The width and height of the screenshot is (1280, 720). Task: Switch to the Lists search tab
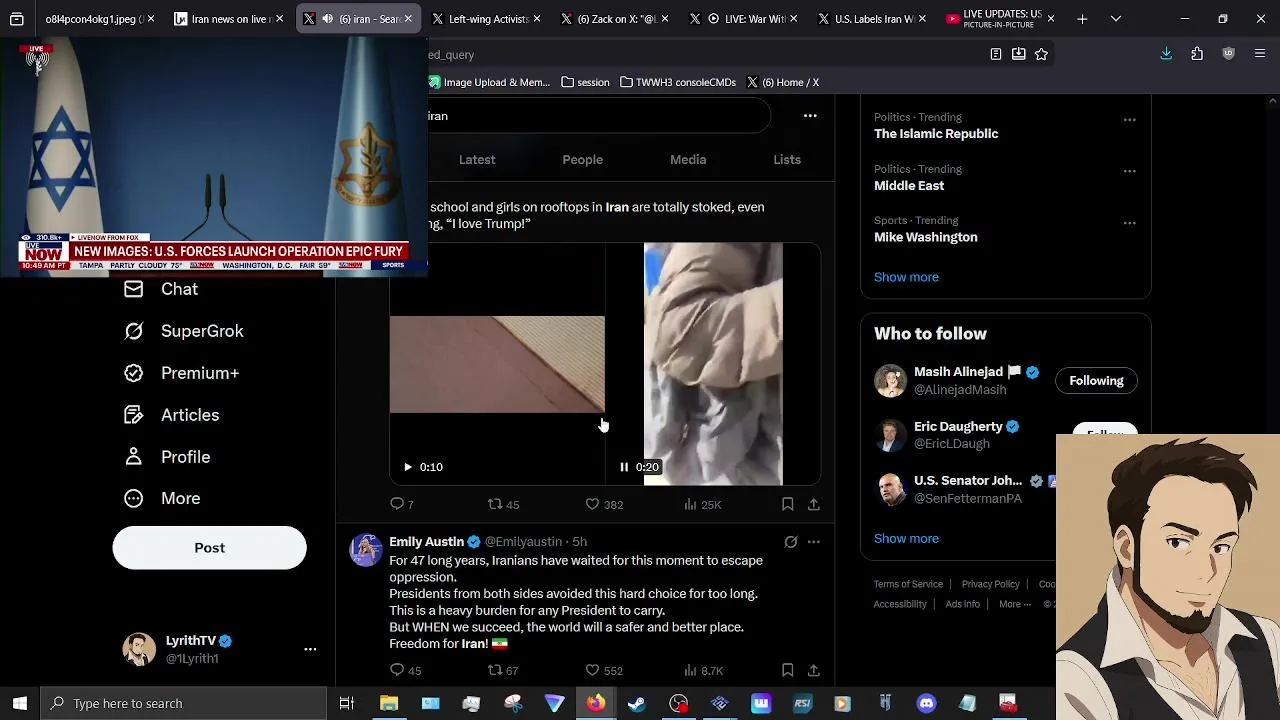point(787,160)
